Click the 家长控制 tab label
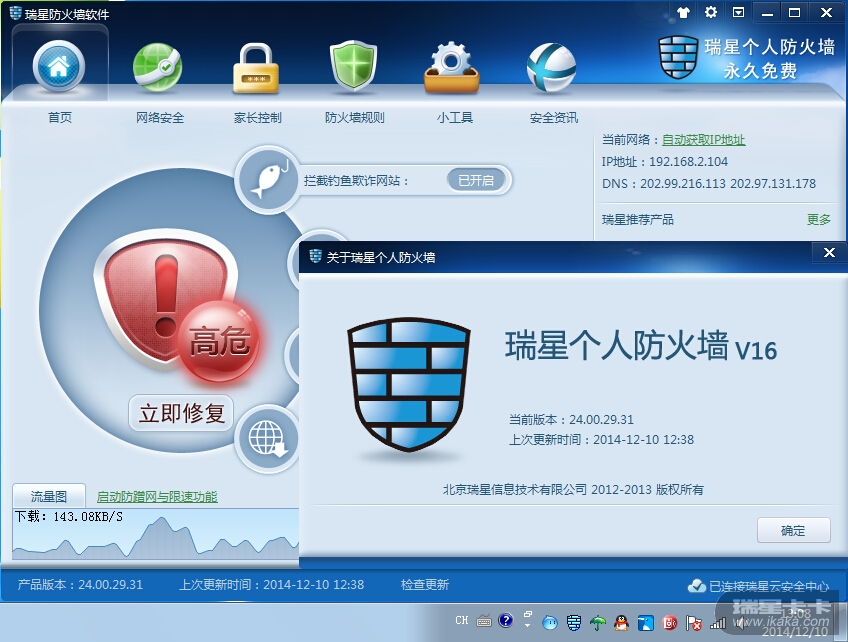Screen dimensions: 848x642 coord(257,117)
